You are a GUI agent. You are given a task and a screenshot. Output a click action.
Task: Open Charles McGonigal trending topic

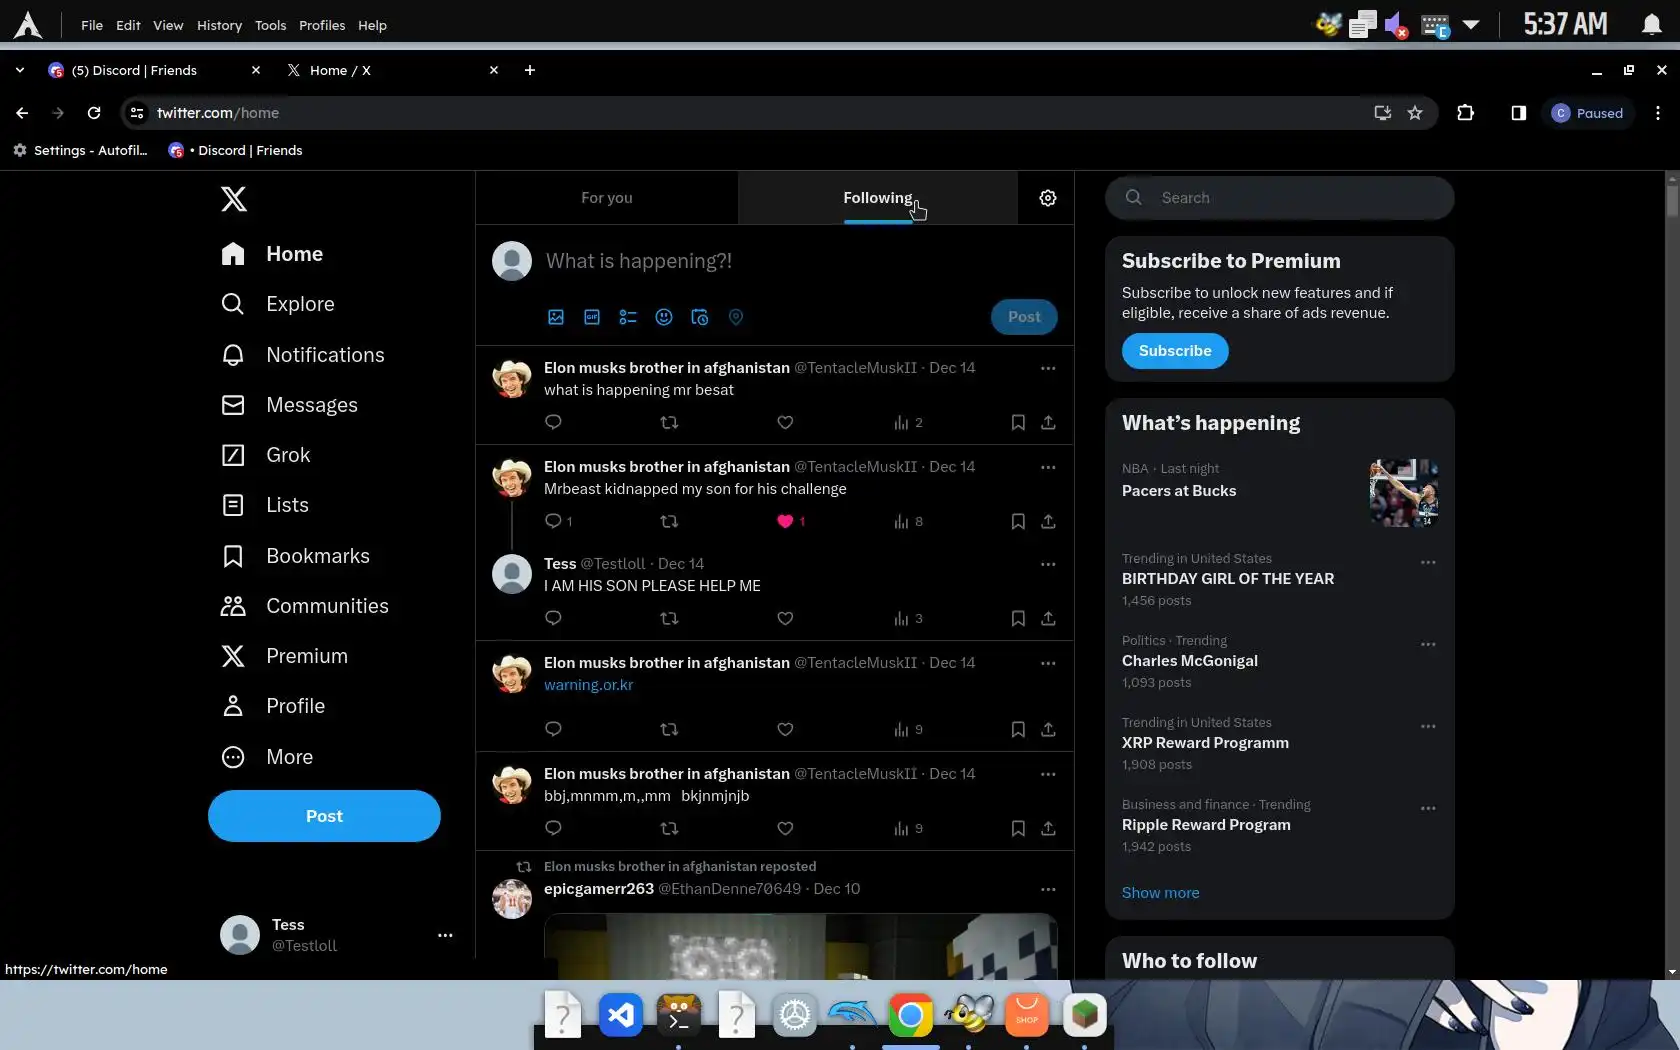point(1190,661)
